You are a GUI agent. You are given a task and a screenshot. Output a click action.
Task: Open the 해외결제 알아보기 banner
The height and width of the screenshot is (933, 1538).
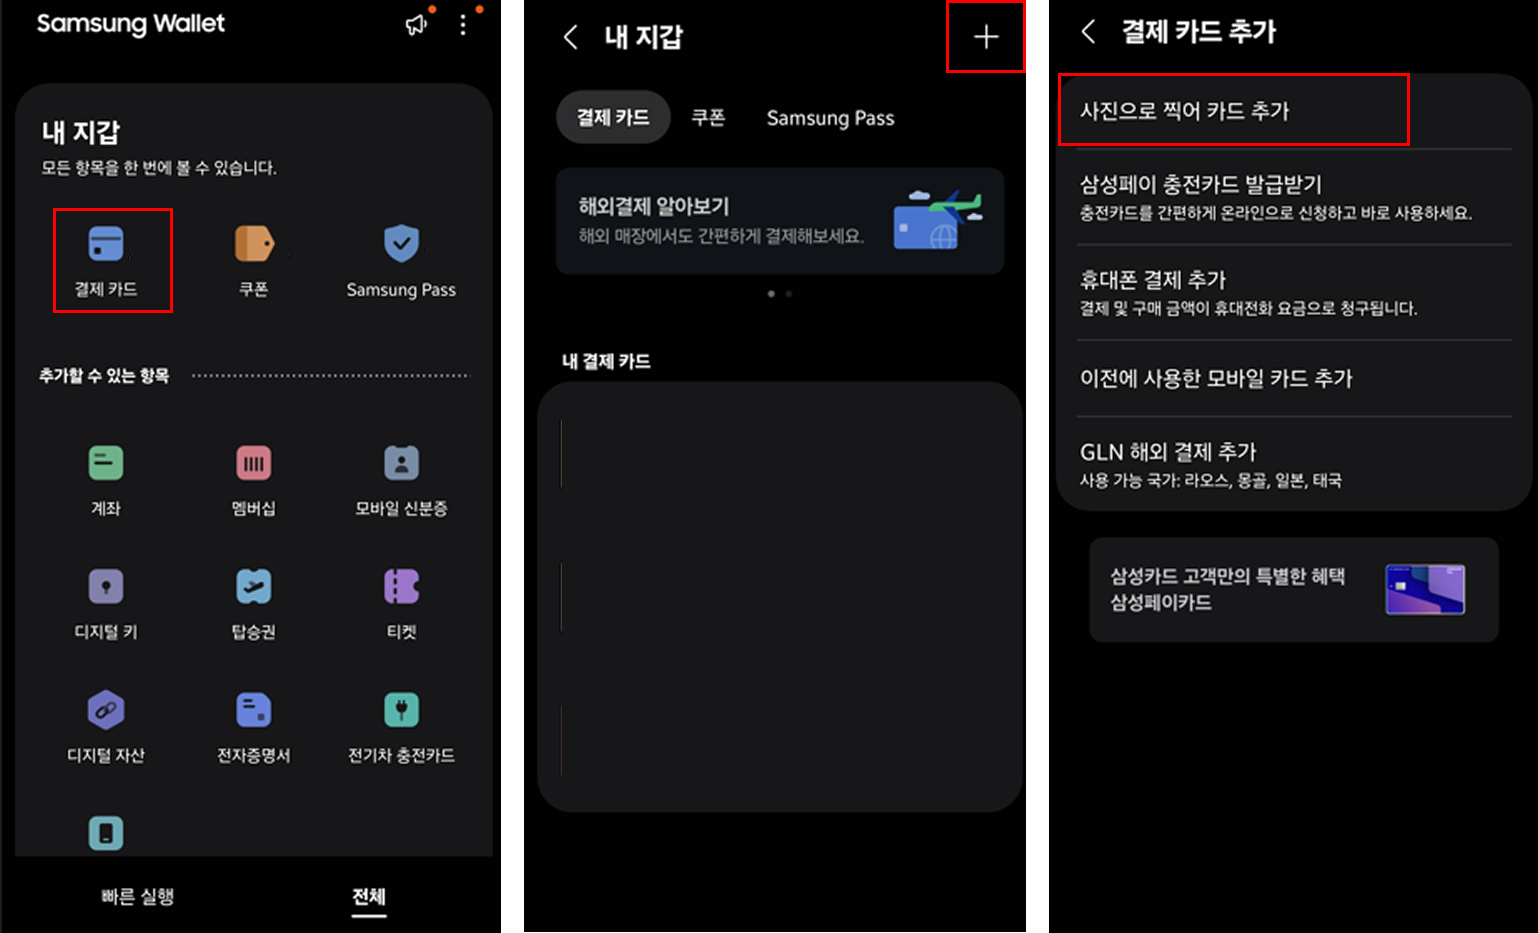click(779, 221)
